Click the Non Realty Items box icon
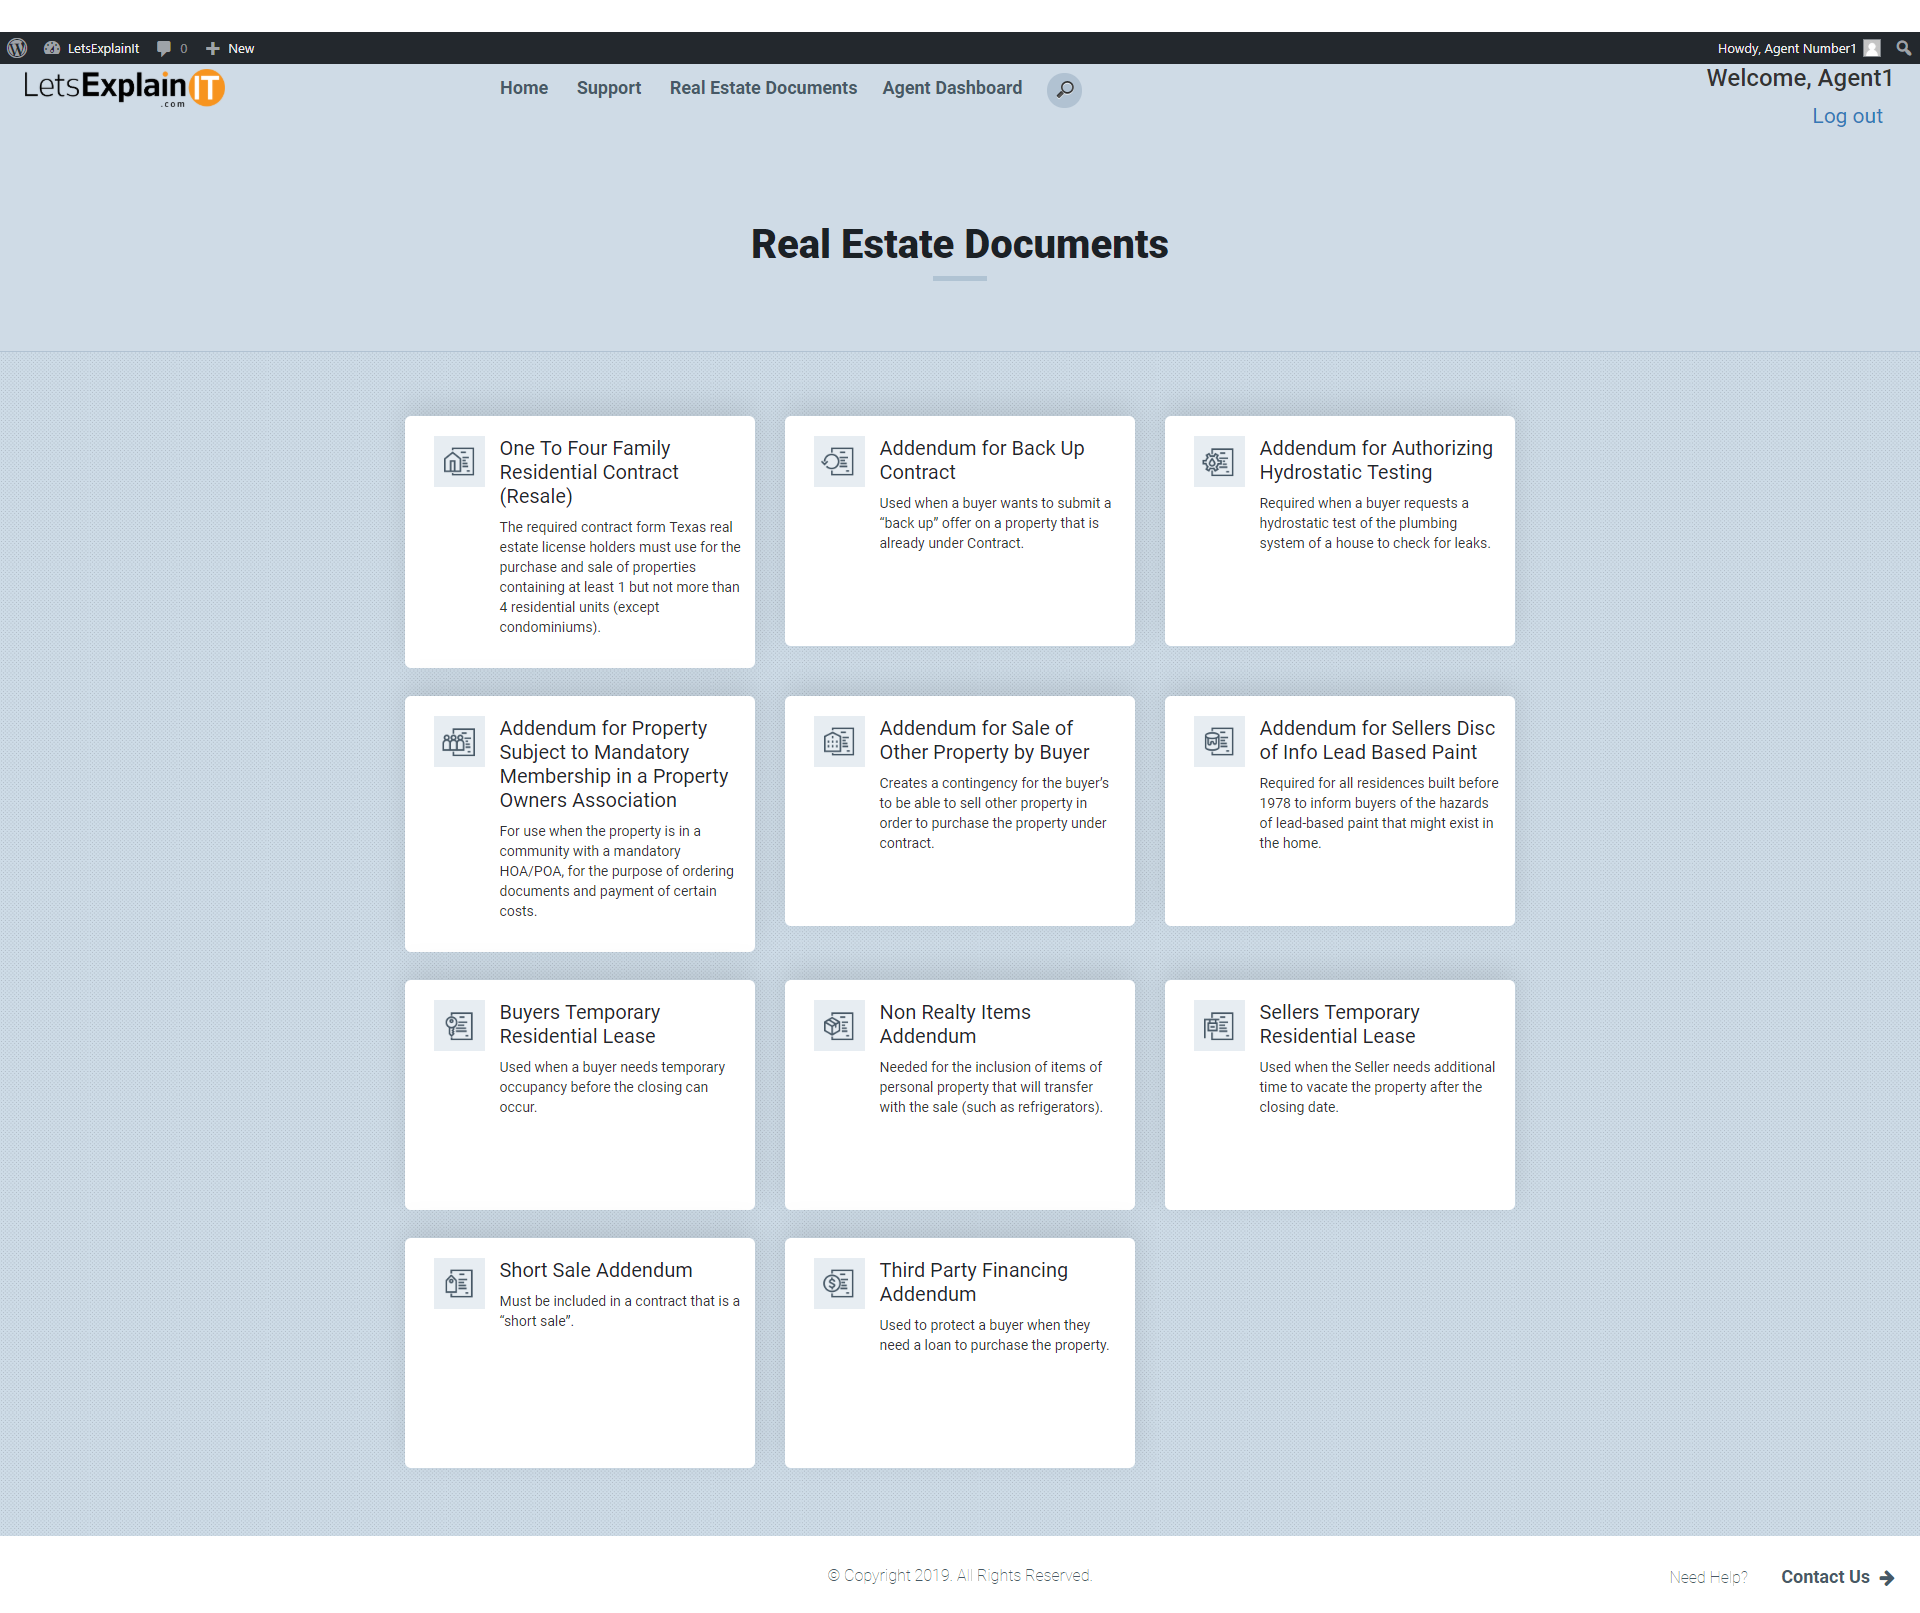1920x1613 pixels. tap(839, 1026)
